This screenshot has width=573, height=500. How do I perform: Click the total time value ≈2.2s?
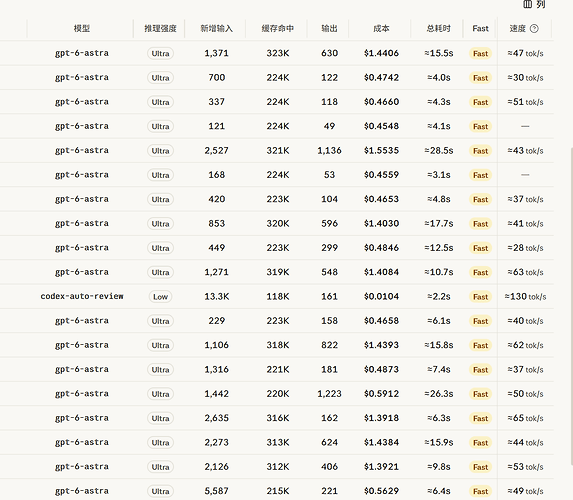(439, 296)
